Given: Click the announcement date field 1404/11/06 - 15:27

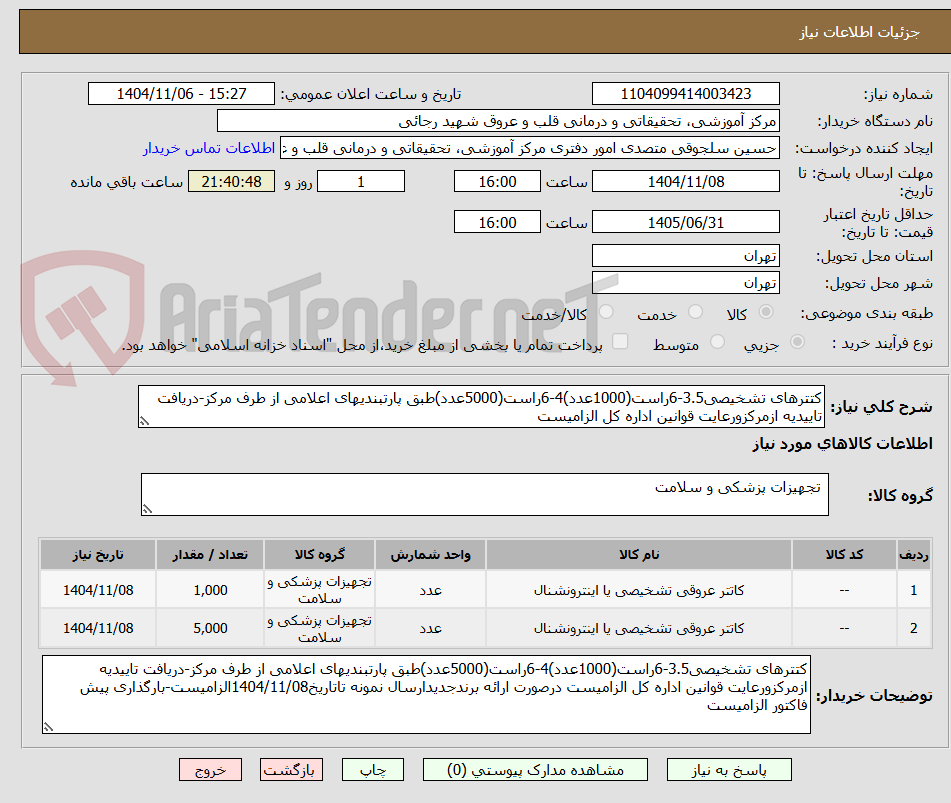Looking at the screenshot, I should click(181, 94).
